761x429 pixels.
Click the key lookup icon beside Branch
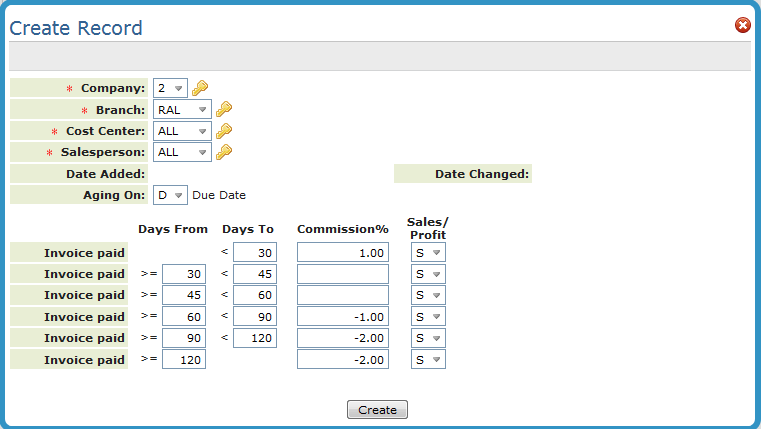coord(224,110)
